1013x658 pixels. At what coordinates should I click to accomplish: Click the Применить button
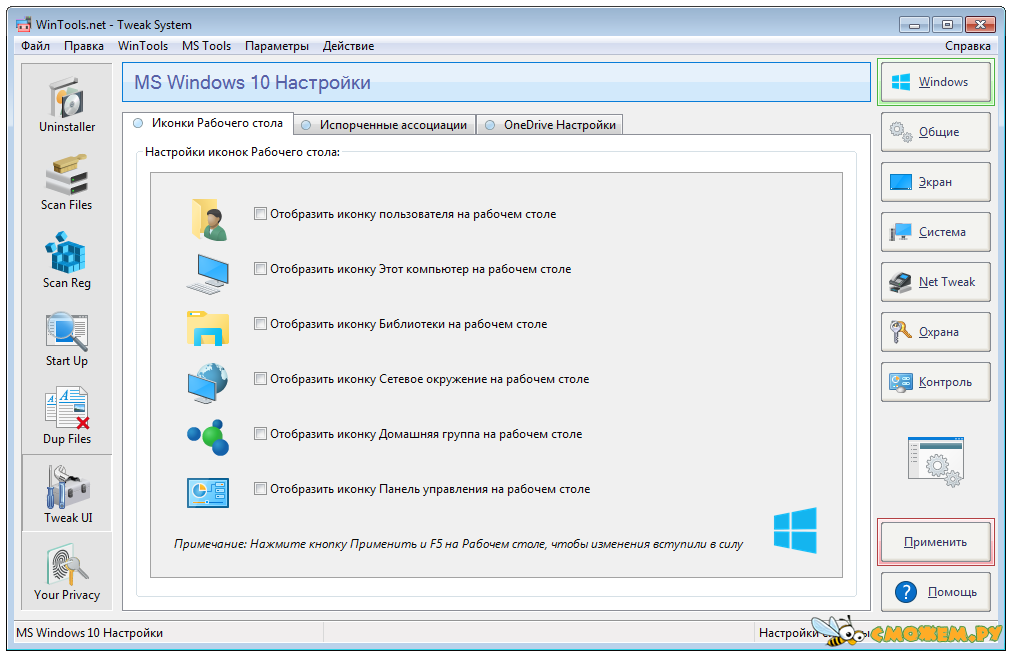935,542
